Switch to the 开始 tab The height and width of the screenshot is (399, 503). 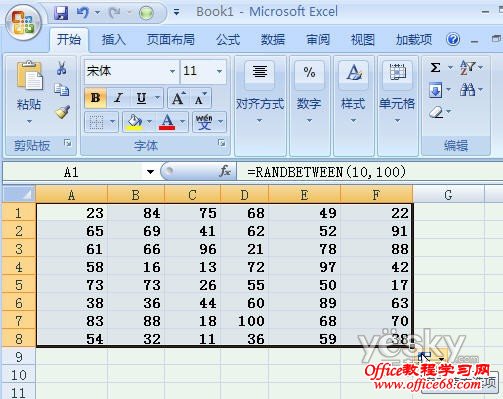pyautogui.click(x=69, y=40)
